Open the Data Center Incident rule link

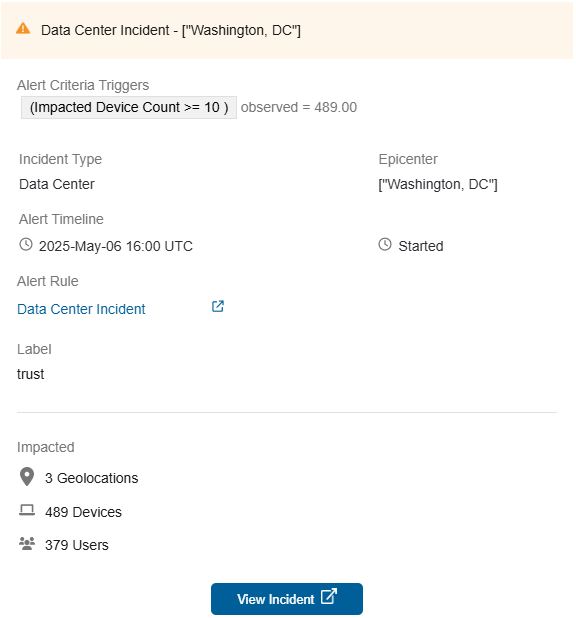81,309
